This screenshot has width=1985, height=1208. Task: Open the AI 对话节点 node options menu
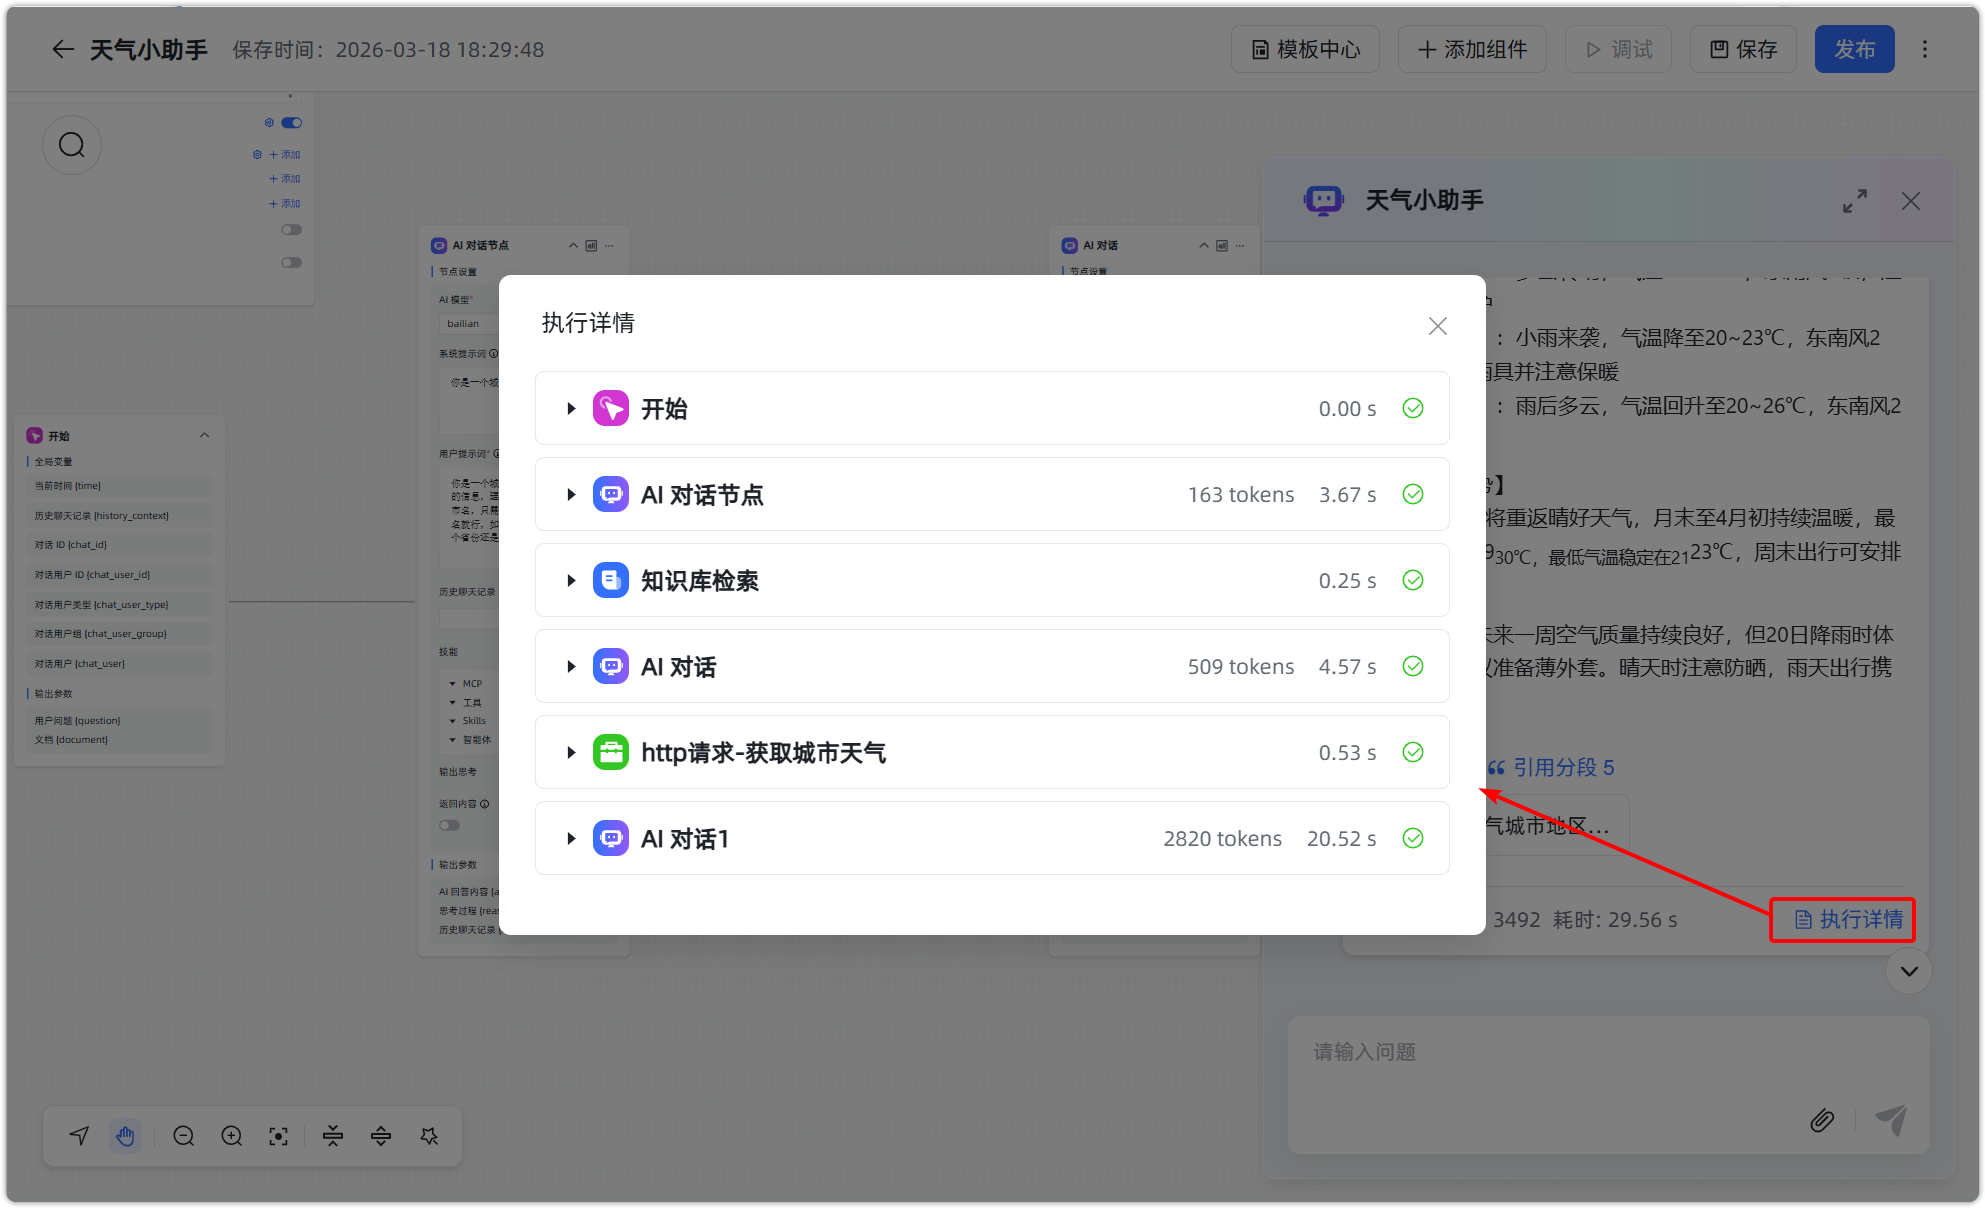click(x=609, y=244)
